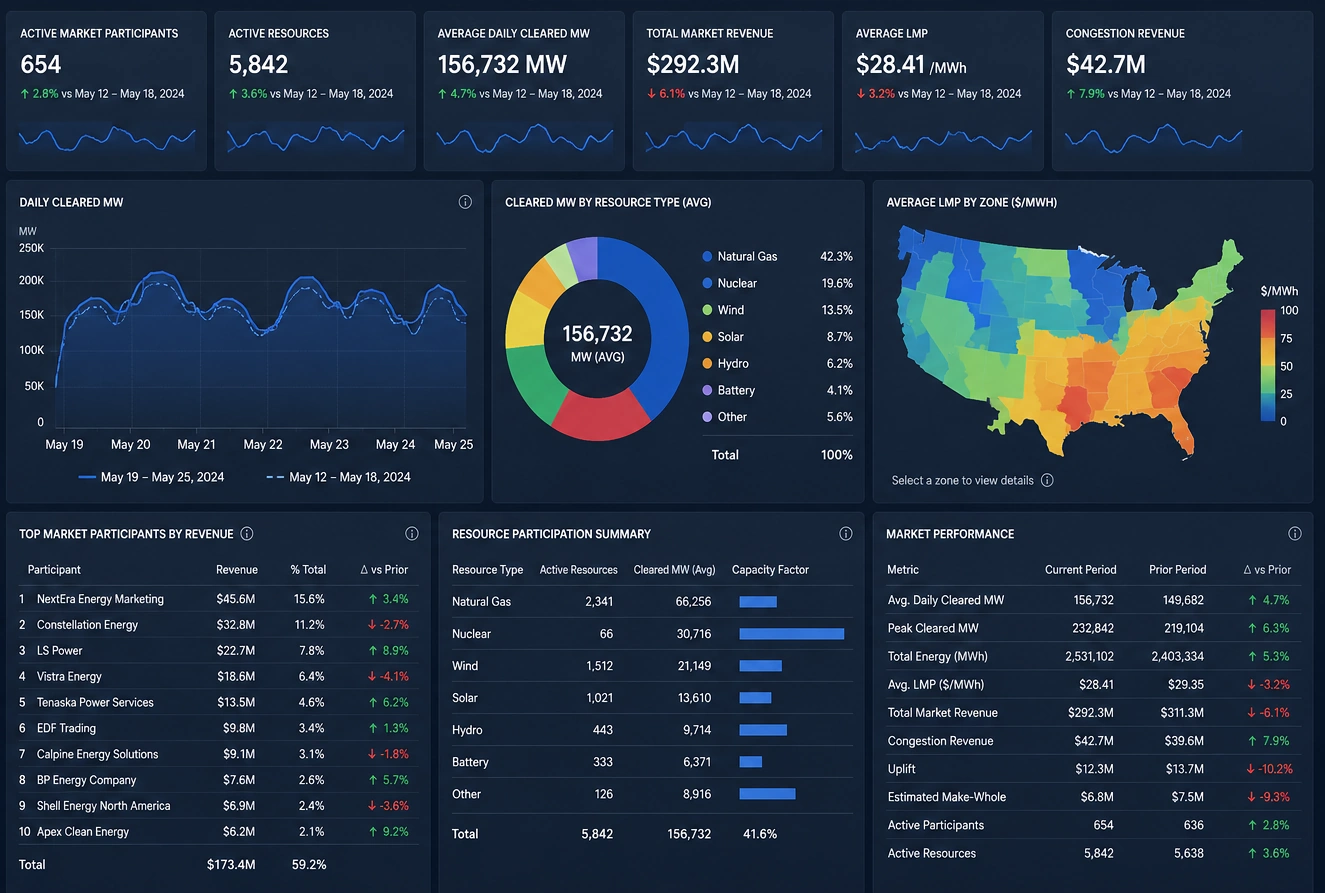Sort by Participant column header
1325x893 pixels.
[x=54, y=570]
